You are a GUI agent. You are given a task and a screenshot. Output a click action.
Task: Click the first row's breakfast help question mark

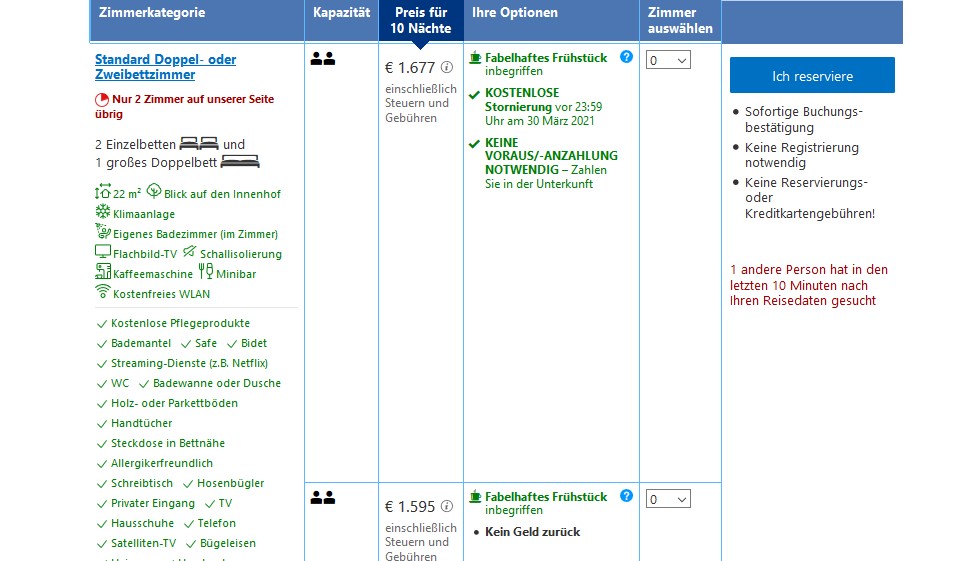pyautogui.click(x=626, y=57)
